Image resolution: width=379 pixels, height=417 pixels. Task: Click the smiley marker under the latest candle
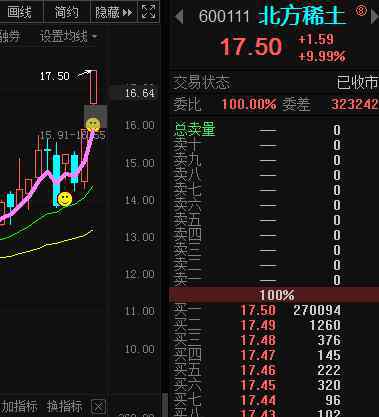(93, 124)
